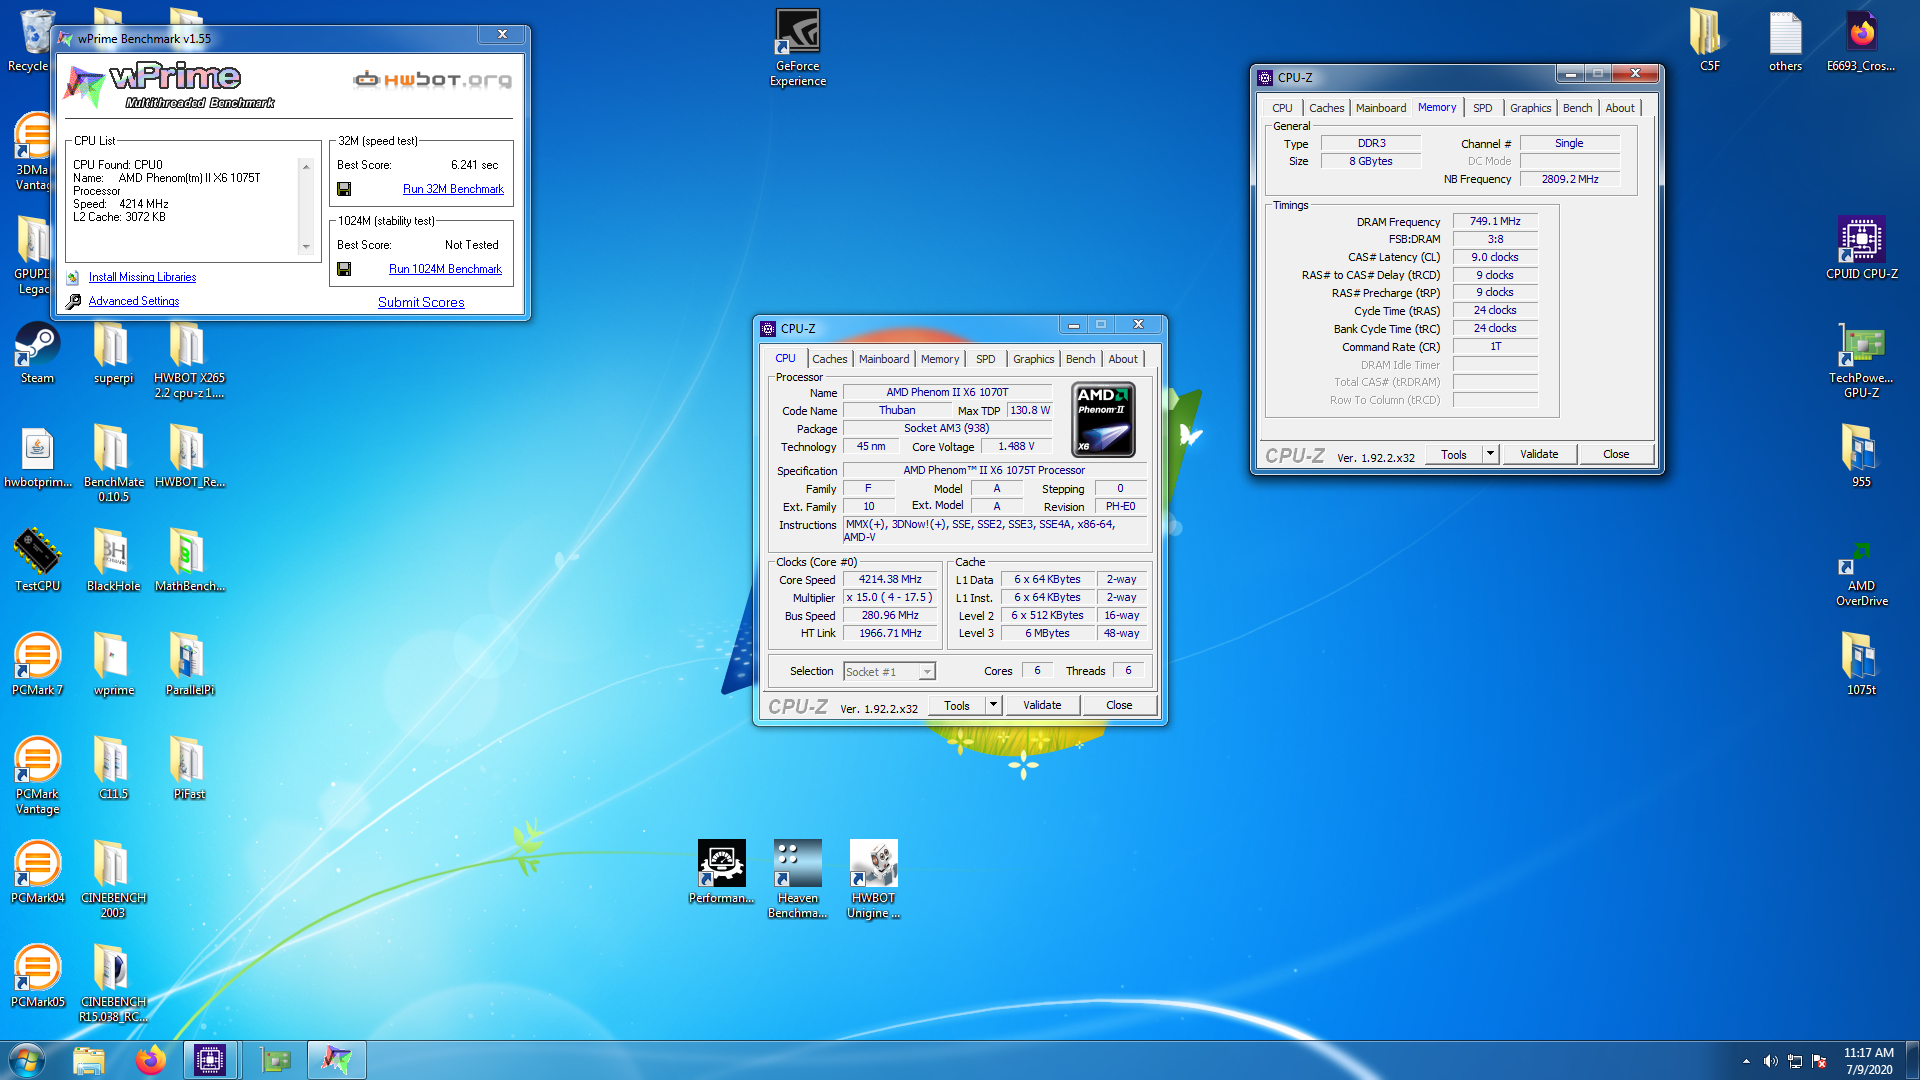Open the BenchMate 0.10.5 folder
1920x1080 pixels.
113,463
